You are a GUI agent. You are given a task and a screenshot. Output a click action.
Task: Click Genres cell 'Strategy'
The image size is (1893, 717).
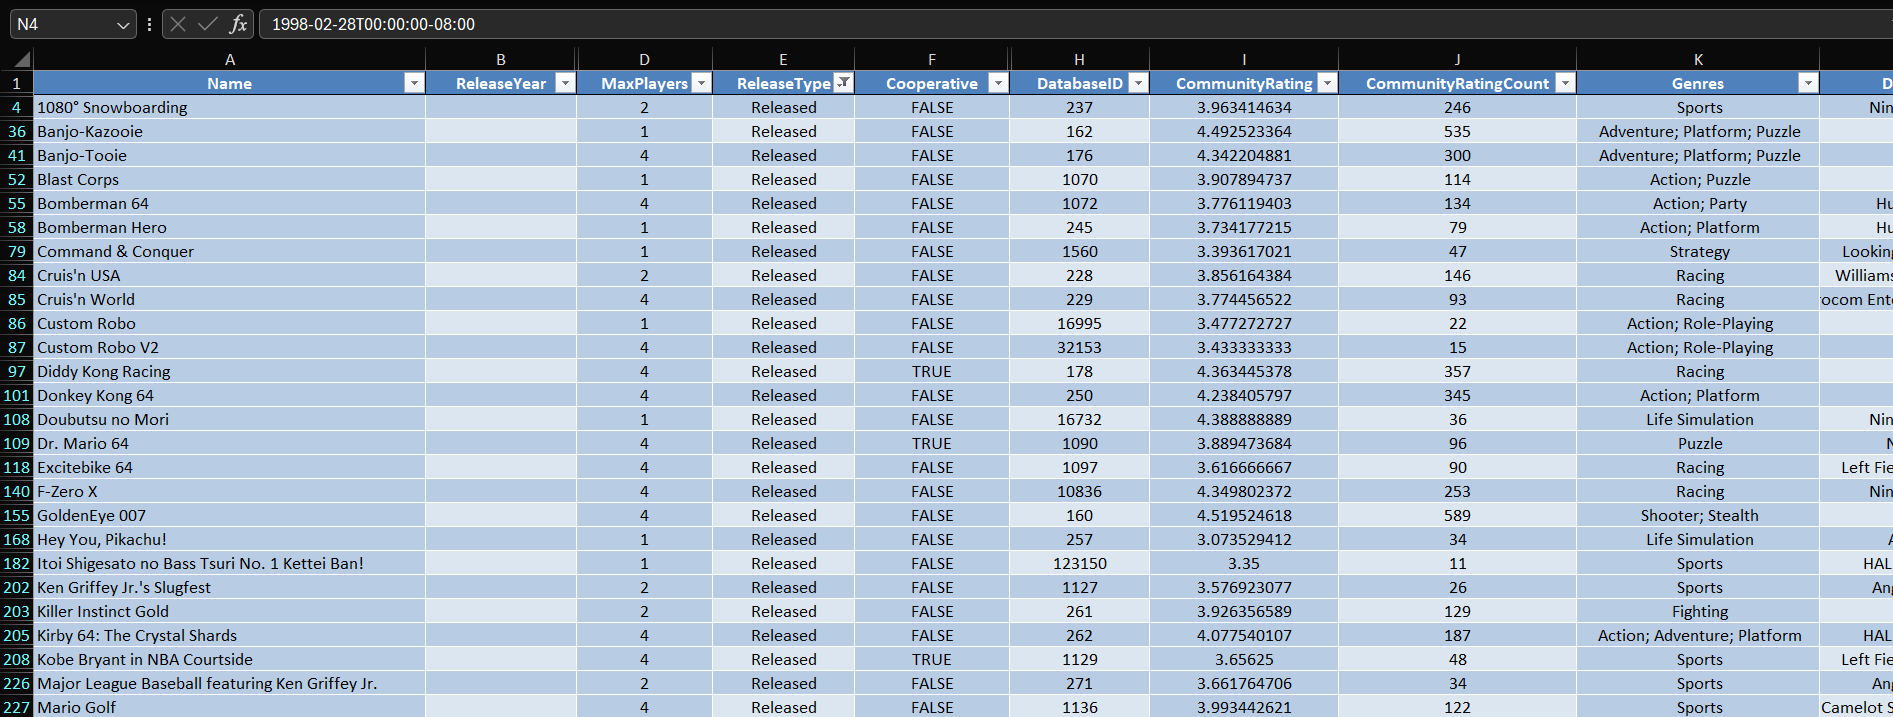(1699, 251)
